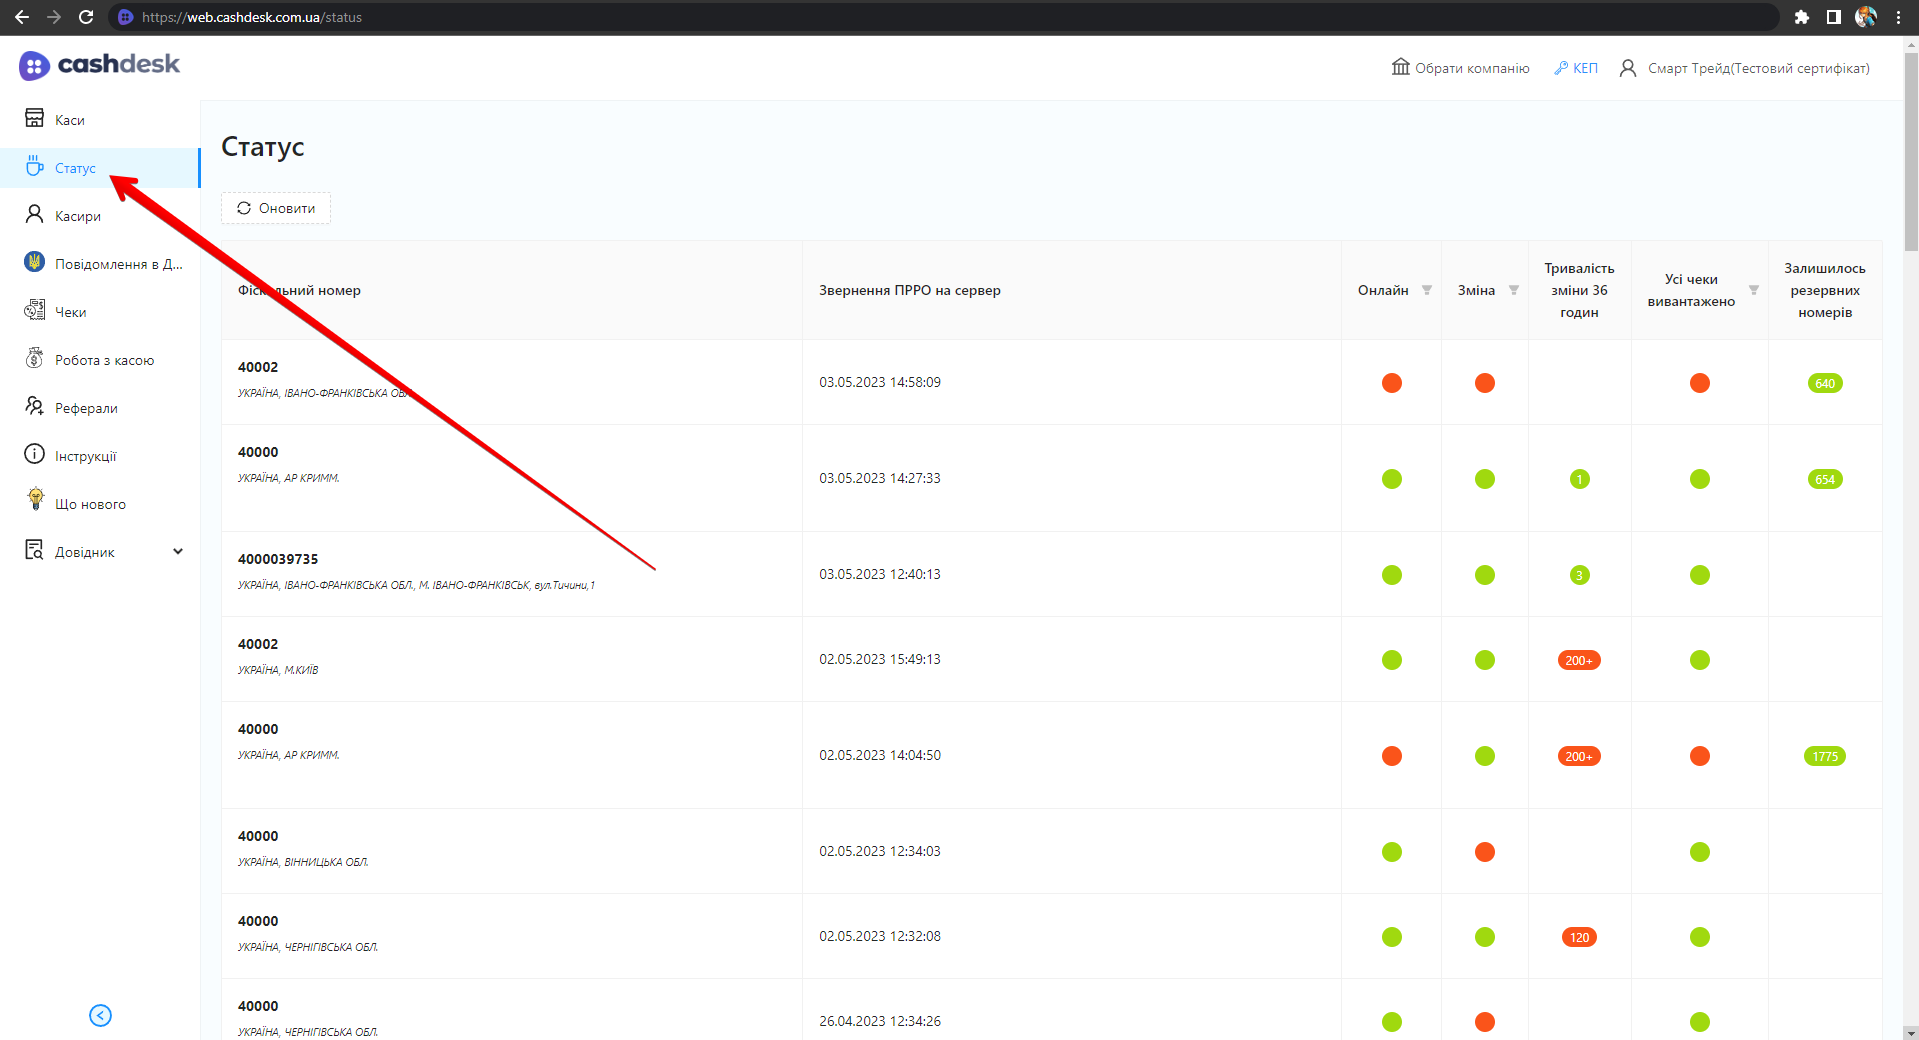The height and width of the screenshot is (1040, 1919).
Task: Collapse the sidebar with arrow button
Action: (100, 1015)
